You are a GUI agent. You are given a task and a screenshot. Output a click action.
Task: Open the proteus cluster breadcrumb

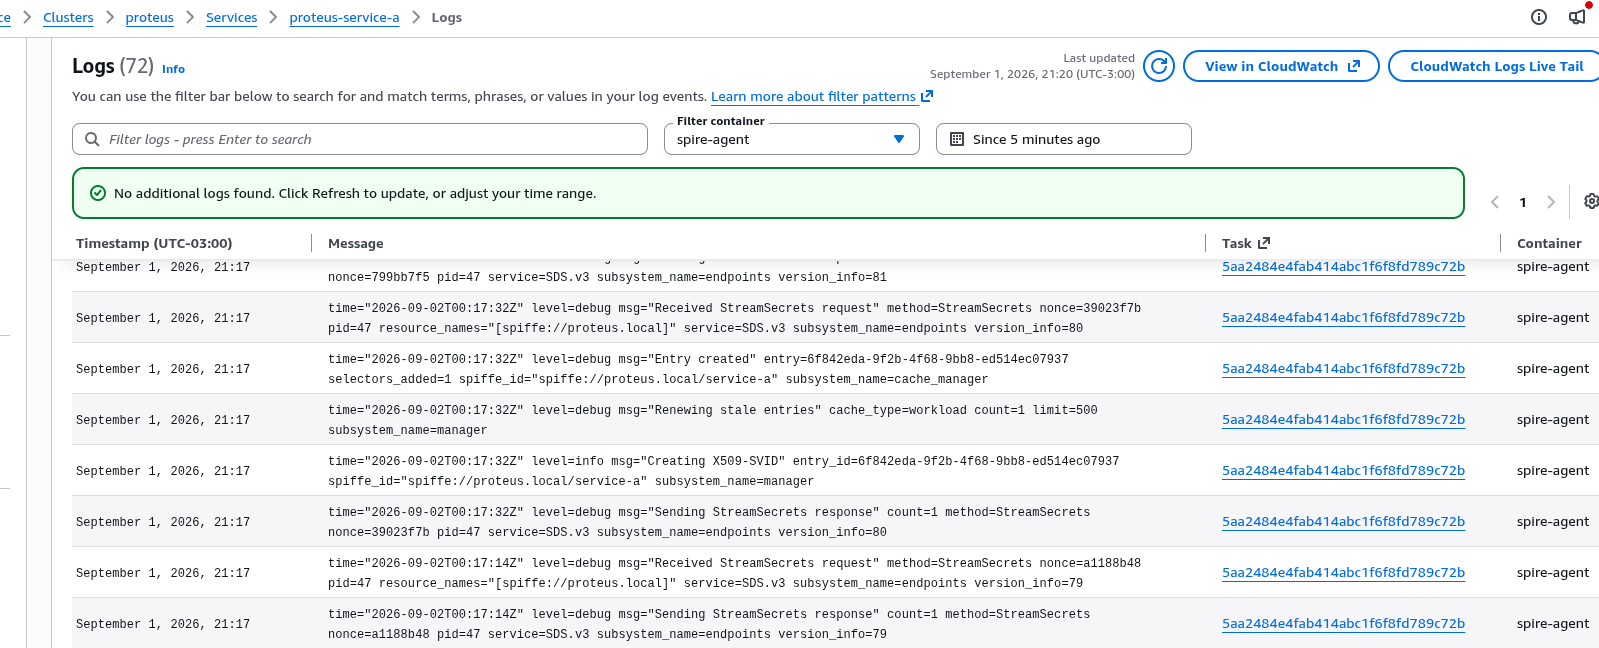click(x=150, y=18)
